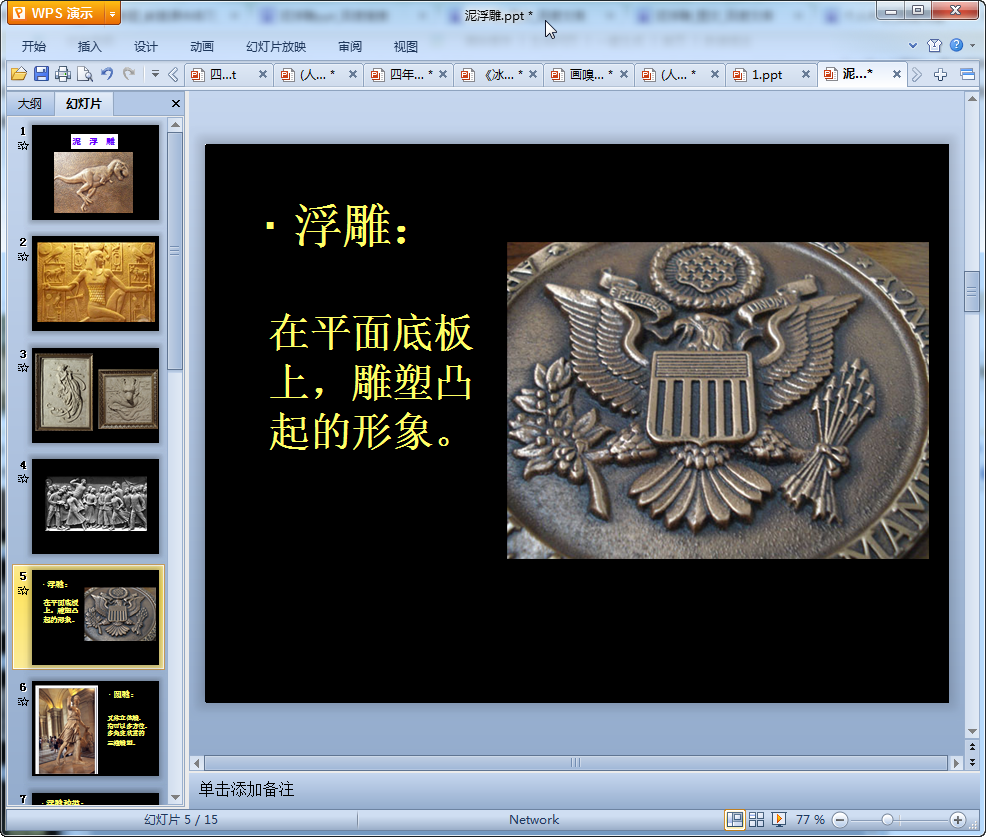Switch to the 大纲 outline pane tab
The height and width of the screenshot is (837, 986).
pyautogui.click(x=30, y=104)
